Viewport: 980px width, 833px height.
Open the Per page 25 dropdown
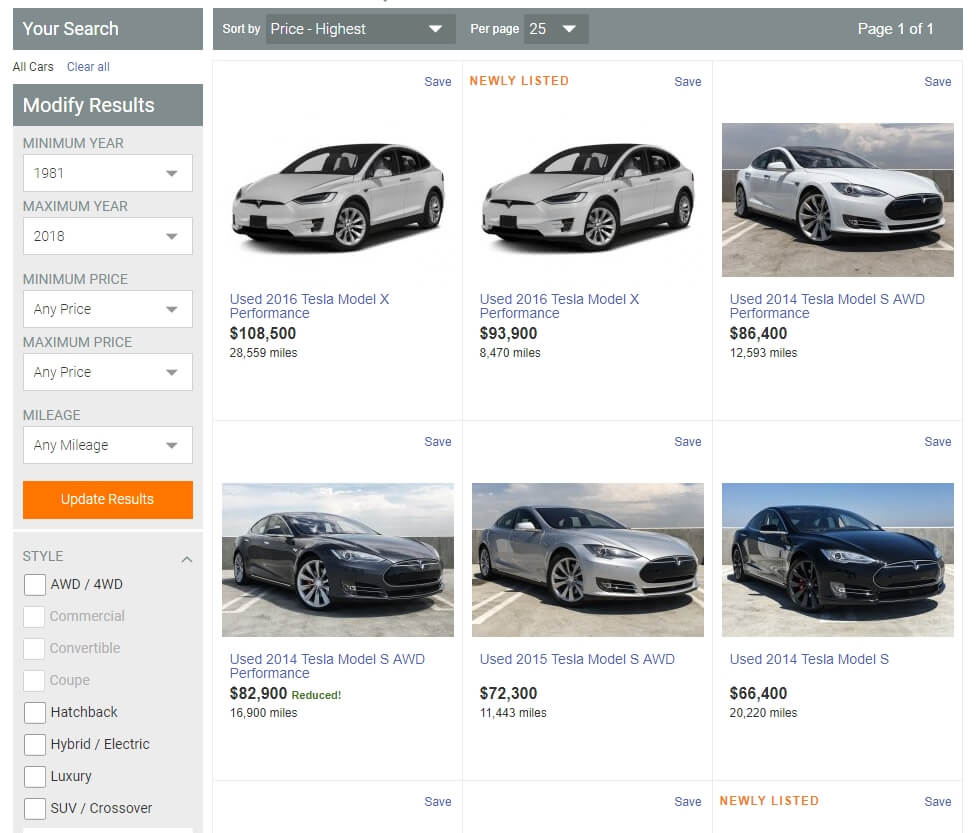pyautogui.click(x=556, y=29)
